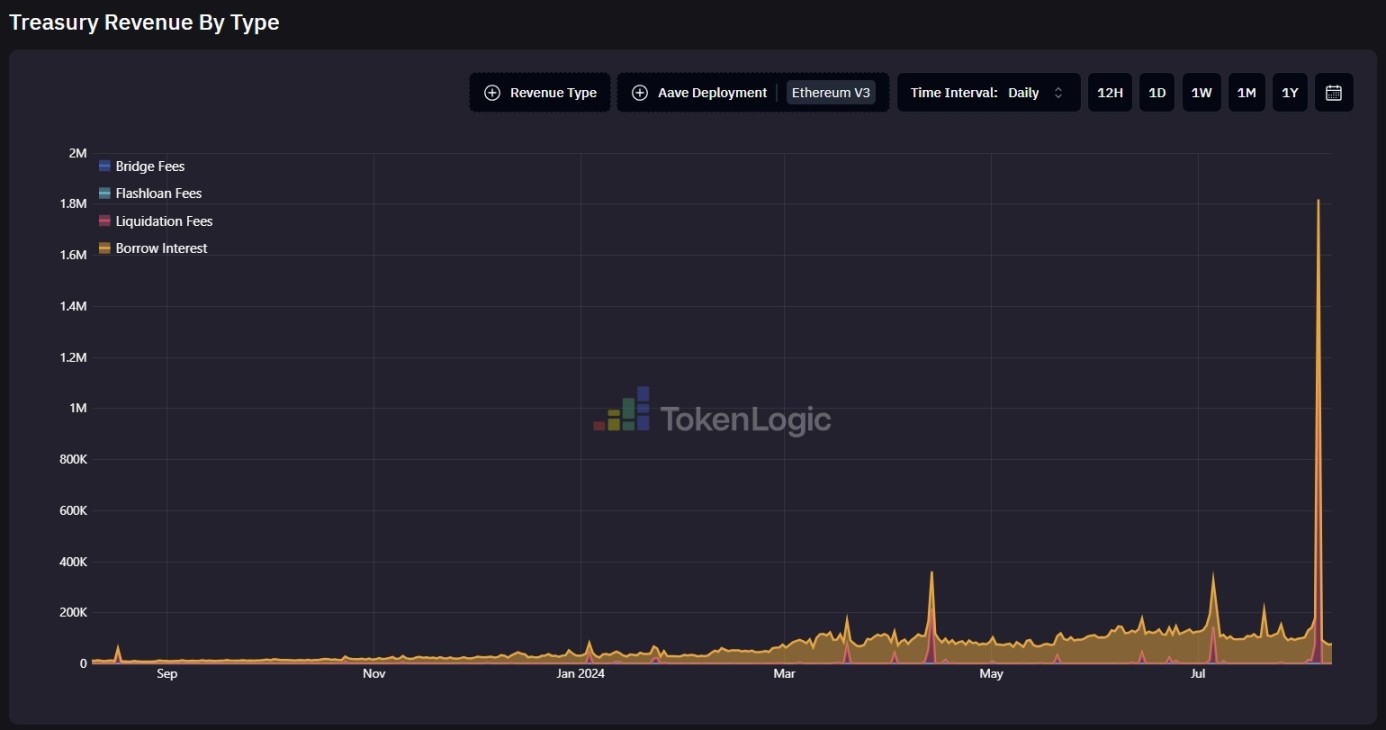
Task: Click the May x-axis label
Action: (991, 674)
